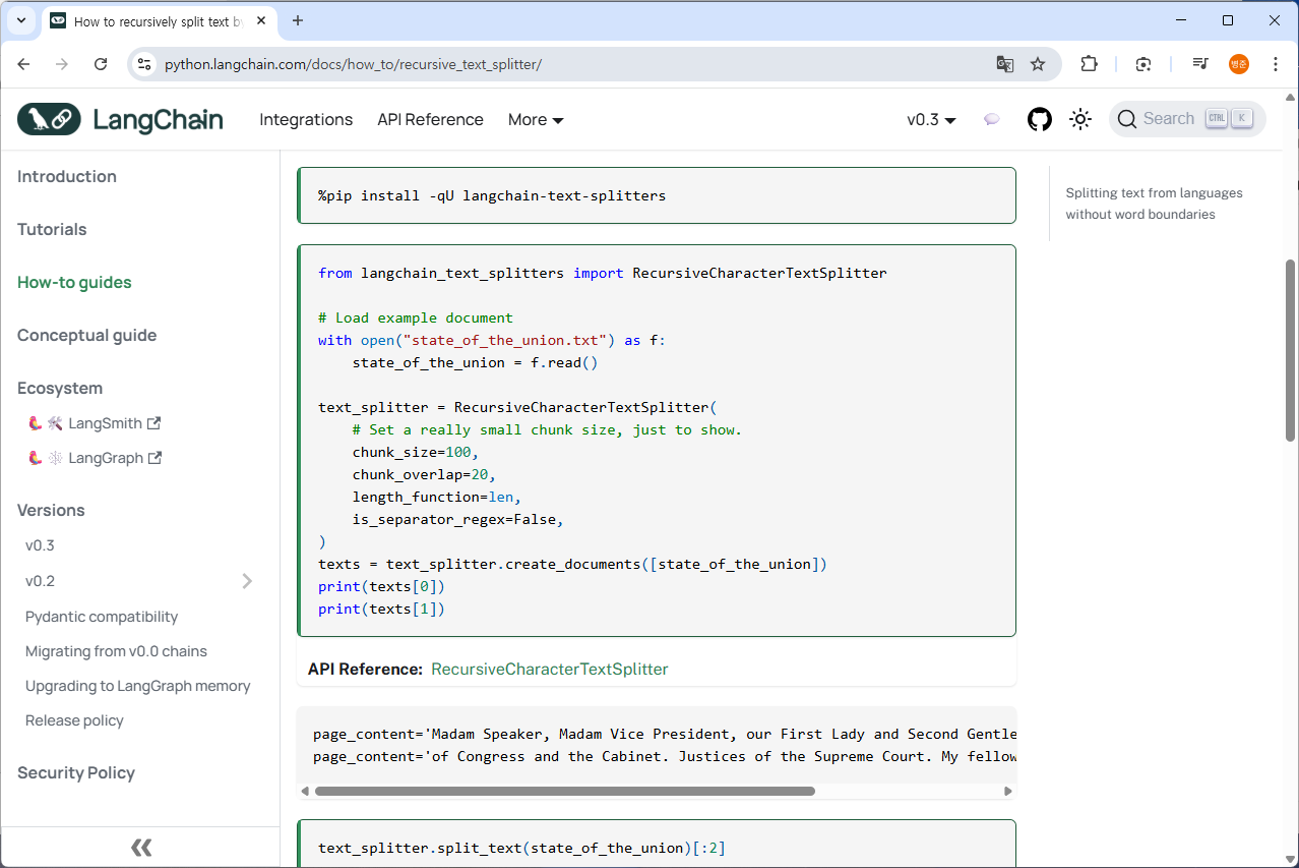Click '# Load example document' comment

tap(415, 317)
